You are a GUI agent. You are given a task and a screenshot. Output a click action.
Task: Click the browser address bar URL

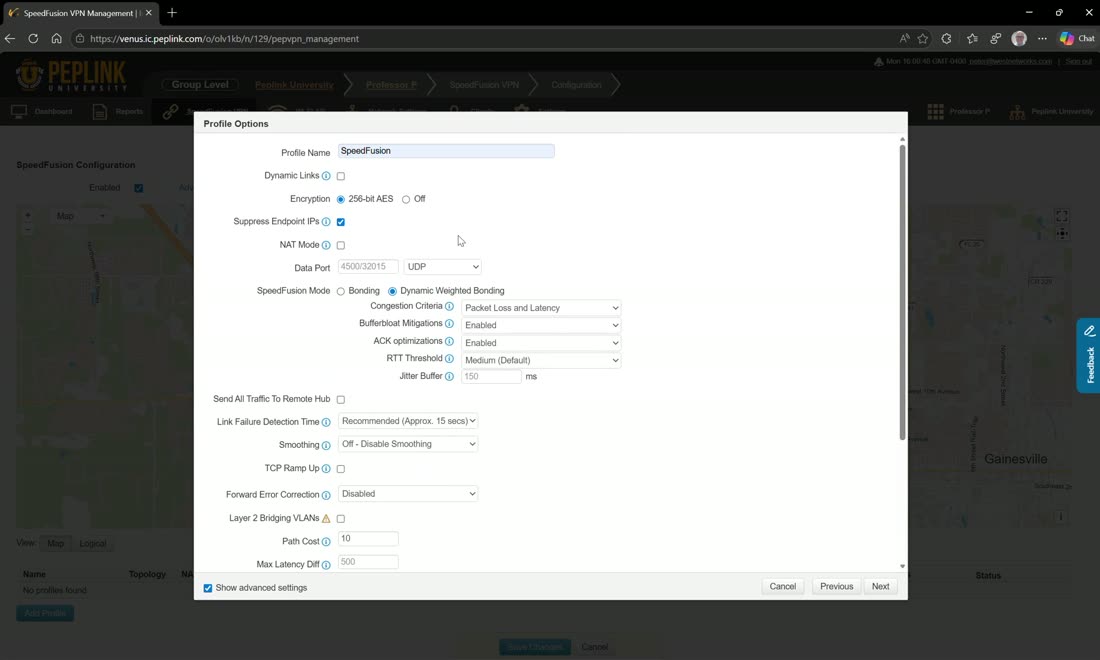[x=224, y=39]
